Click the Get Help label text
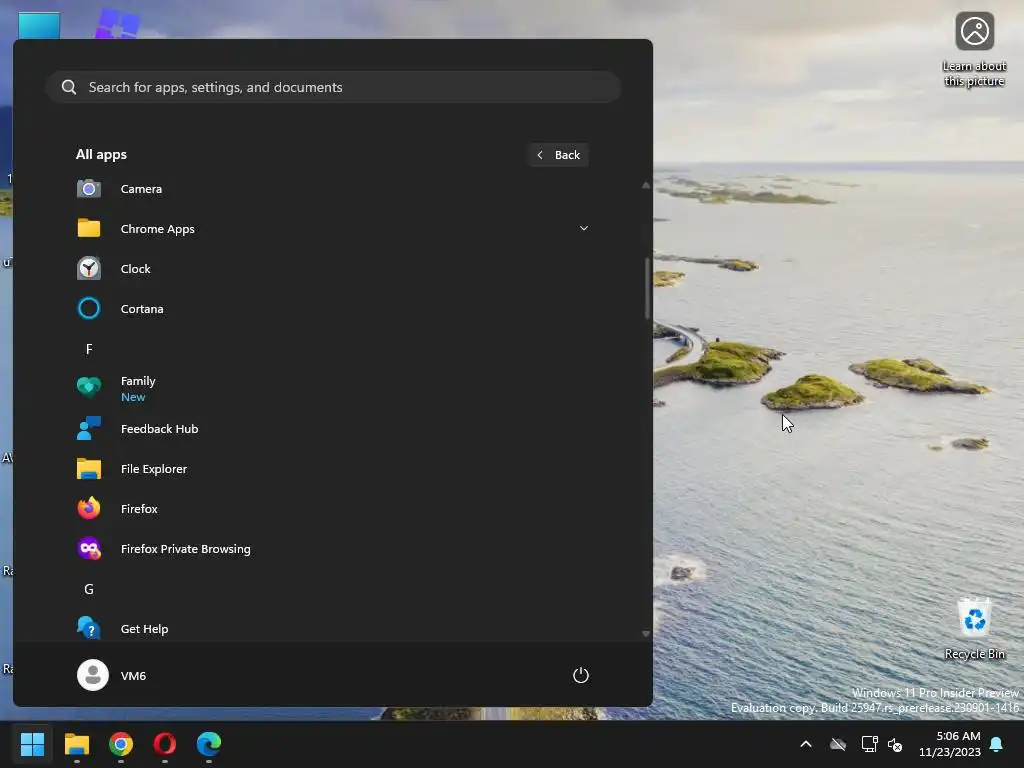This screenshot has width=1024, height=768. pyautogui.click(x=144, y=629)
